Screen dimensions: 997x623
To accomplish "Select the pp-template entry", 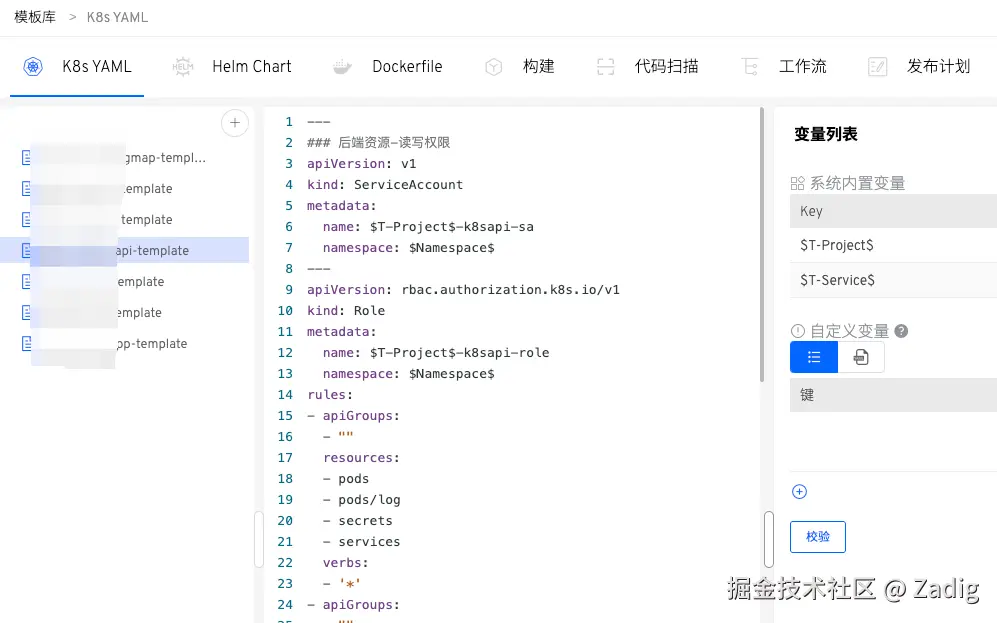I will pyautogui.click(x=127, y=343).
